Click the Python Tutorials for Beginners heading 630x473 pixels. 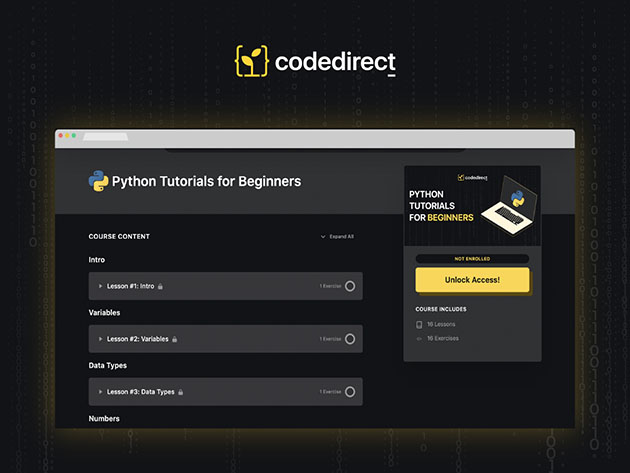click(207, 181)
